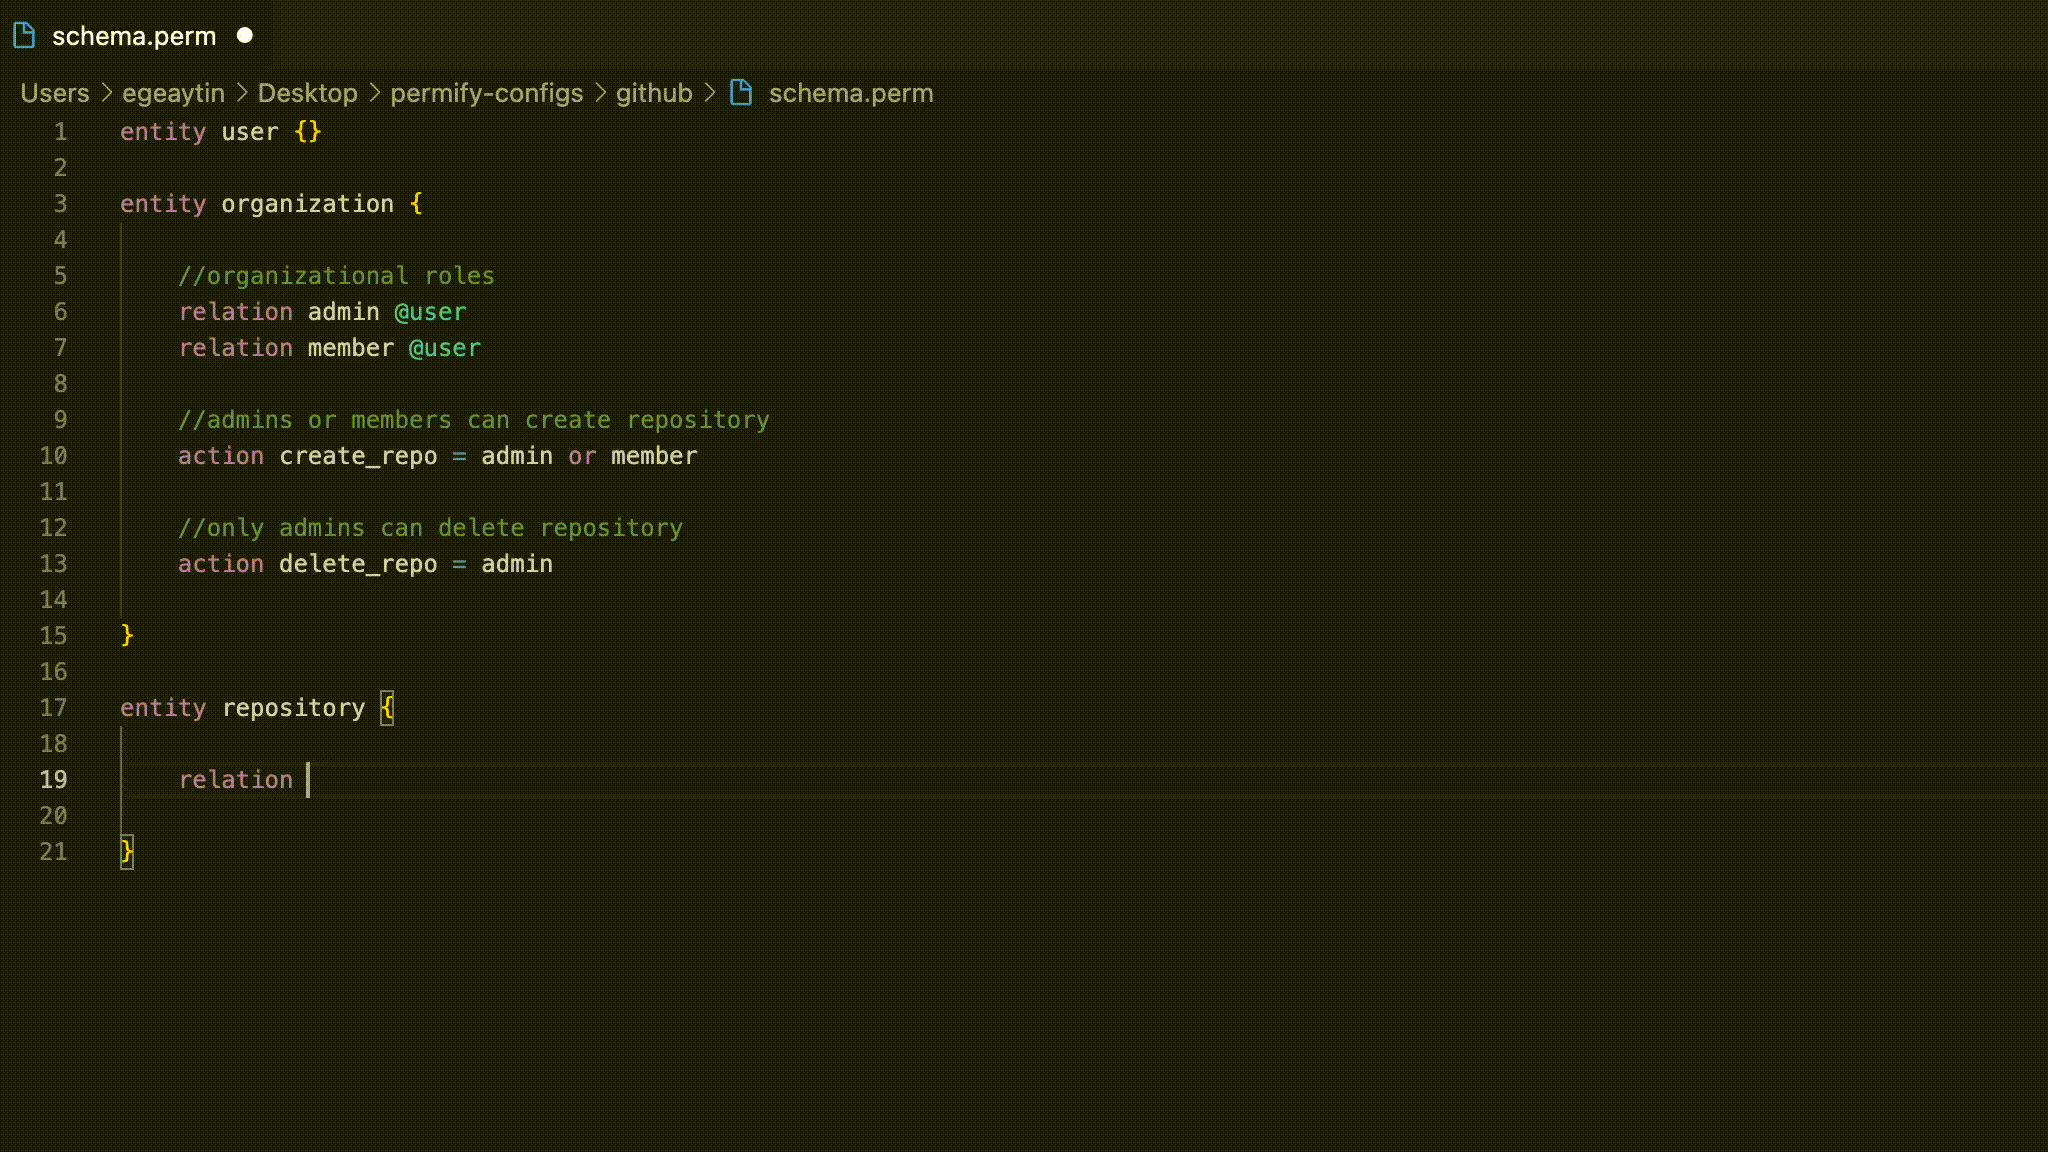Image resolution: width=2048 pixels, height=1152 pixels.
Task: Click the file icon in the breadcrumb
Action: click(x=741, y=93)
